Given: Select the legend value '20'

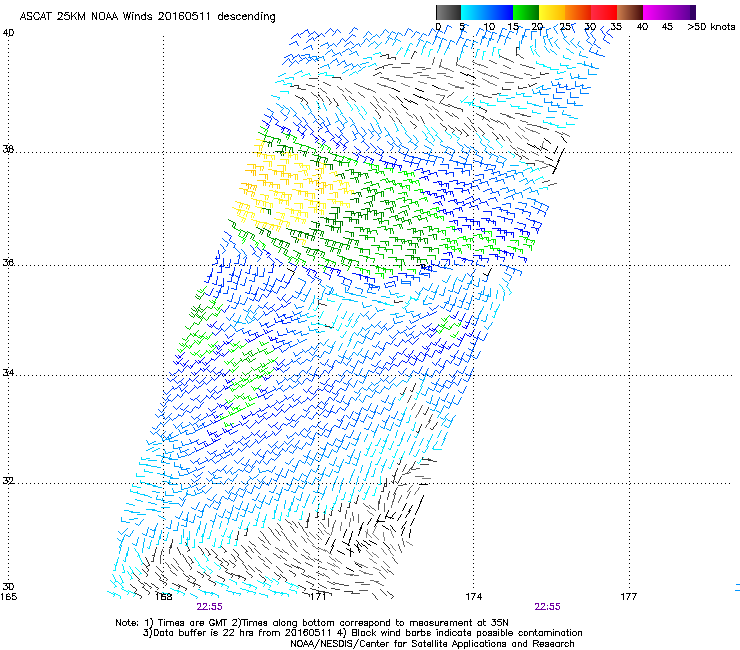Looking at the screenshot, I should [537, 27].
